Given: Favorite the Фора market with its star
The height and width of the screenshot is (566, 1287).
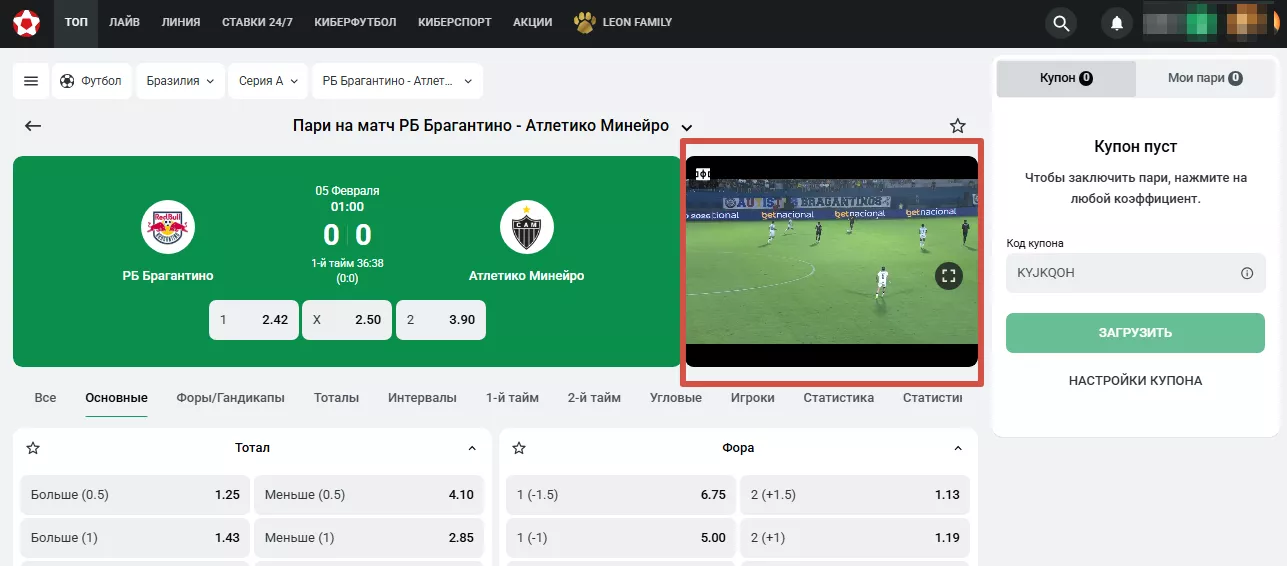Looking at the screenshot, I should click(x=519, y=448).
